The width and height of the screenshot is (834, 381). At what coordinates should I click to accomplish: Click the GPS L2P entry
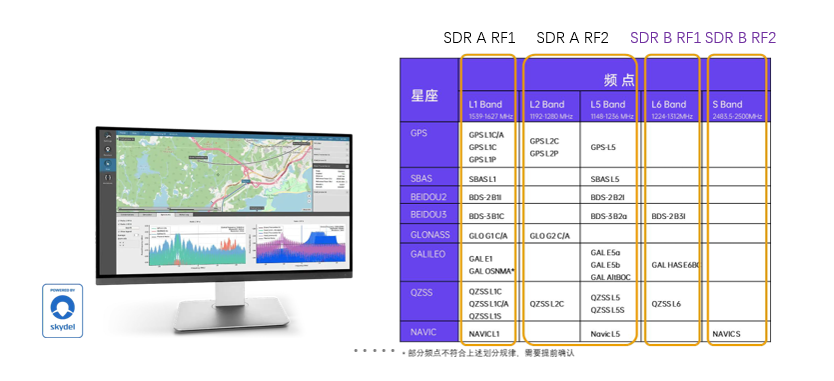coord(545,153)
